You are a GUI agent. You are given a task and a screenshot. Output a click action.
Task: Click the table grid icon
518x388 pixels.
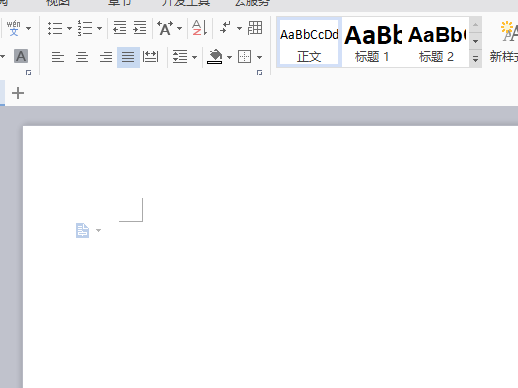[x=255, y=28]
